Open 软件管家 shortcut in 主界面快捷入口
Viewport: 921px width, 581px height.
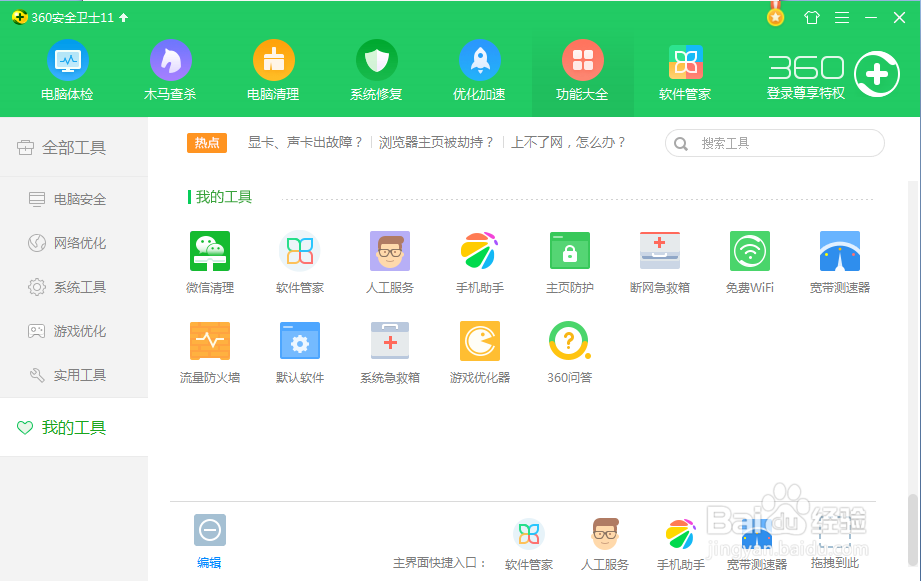point(529,545)
